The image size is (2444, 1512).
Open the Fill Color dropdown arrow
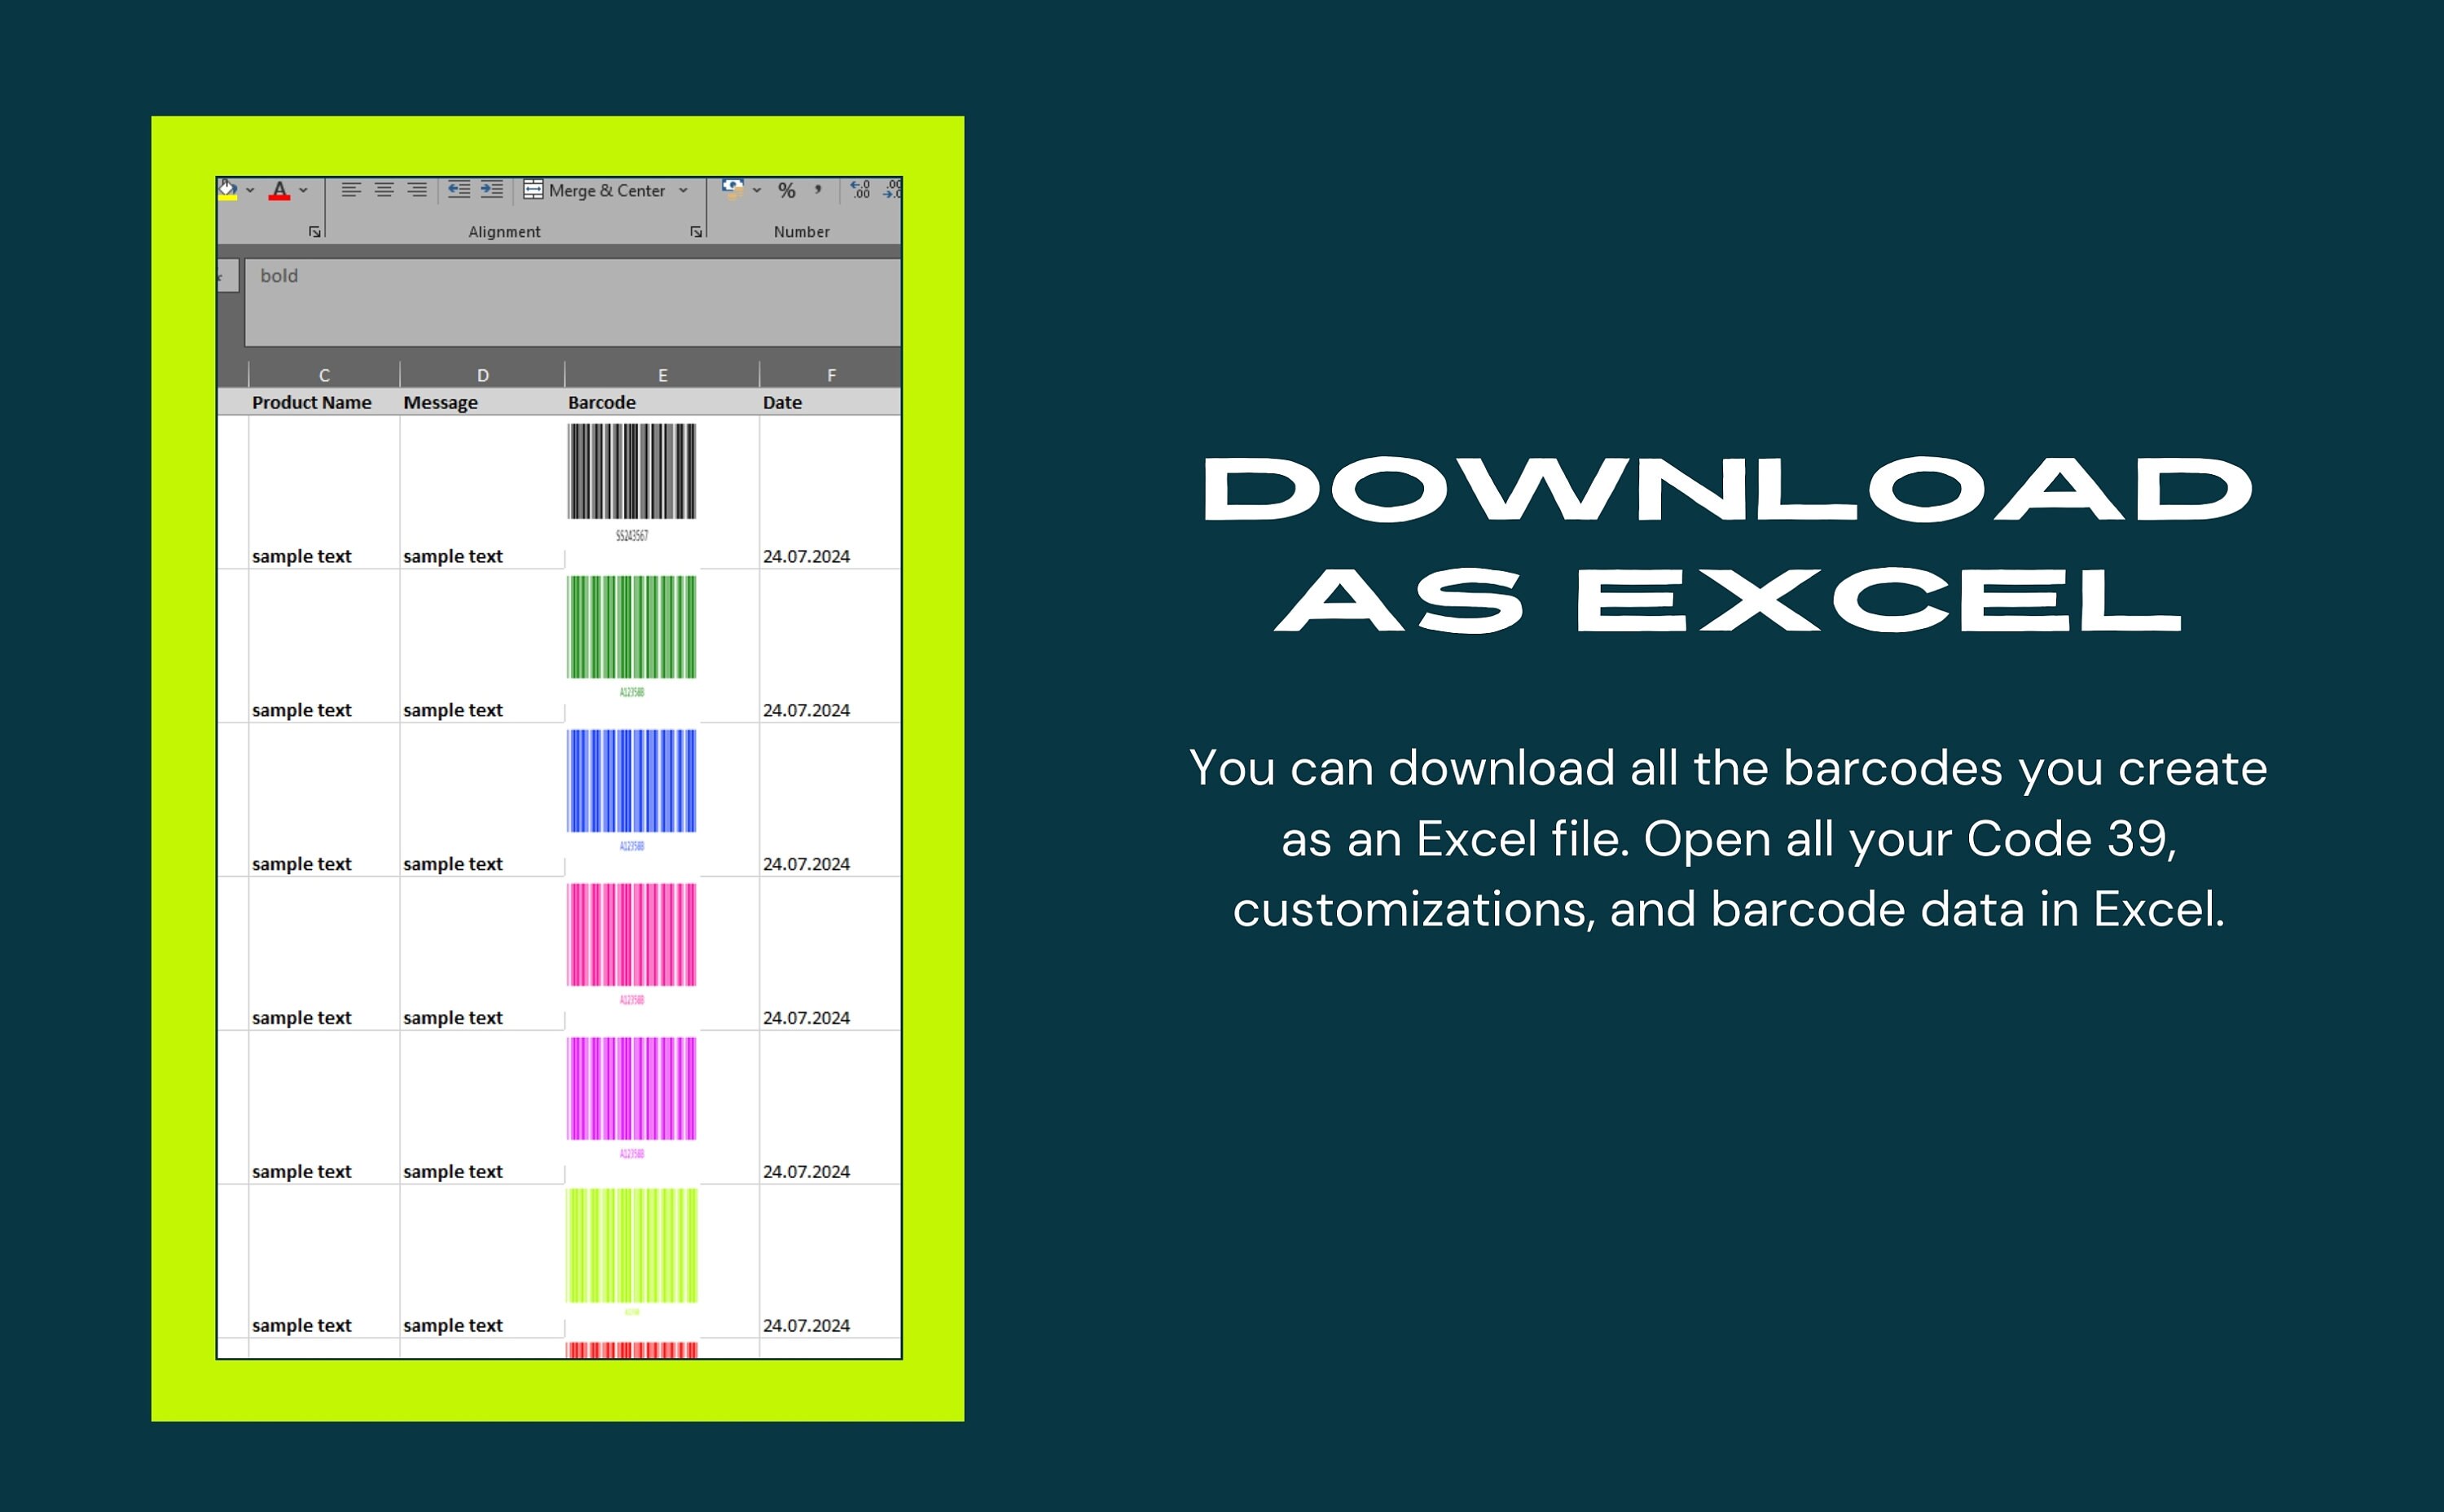point(251,190)
